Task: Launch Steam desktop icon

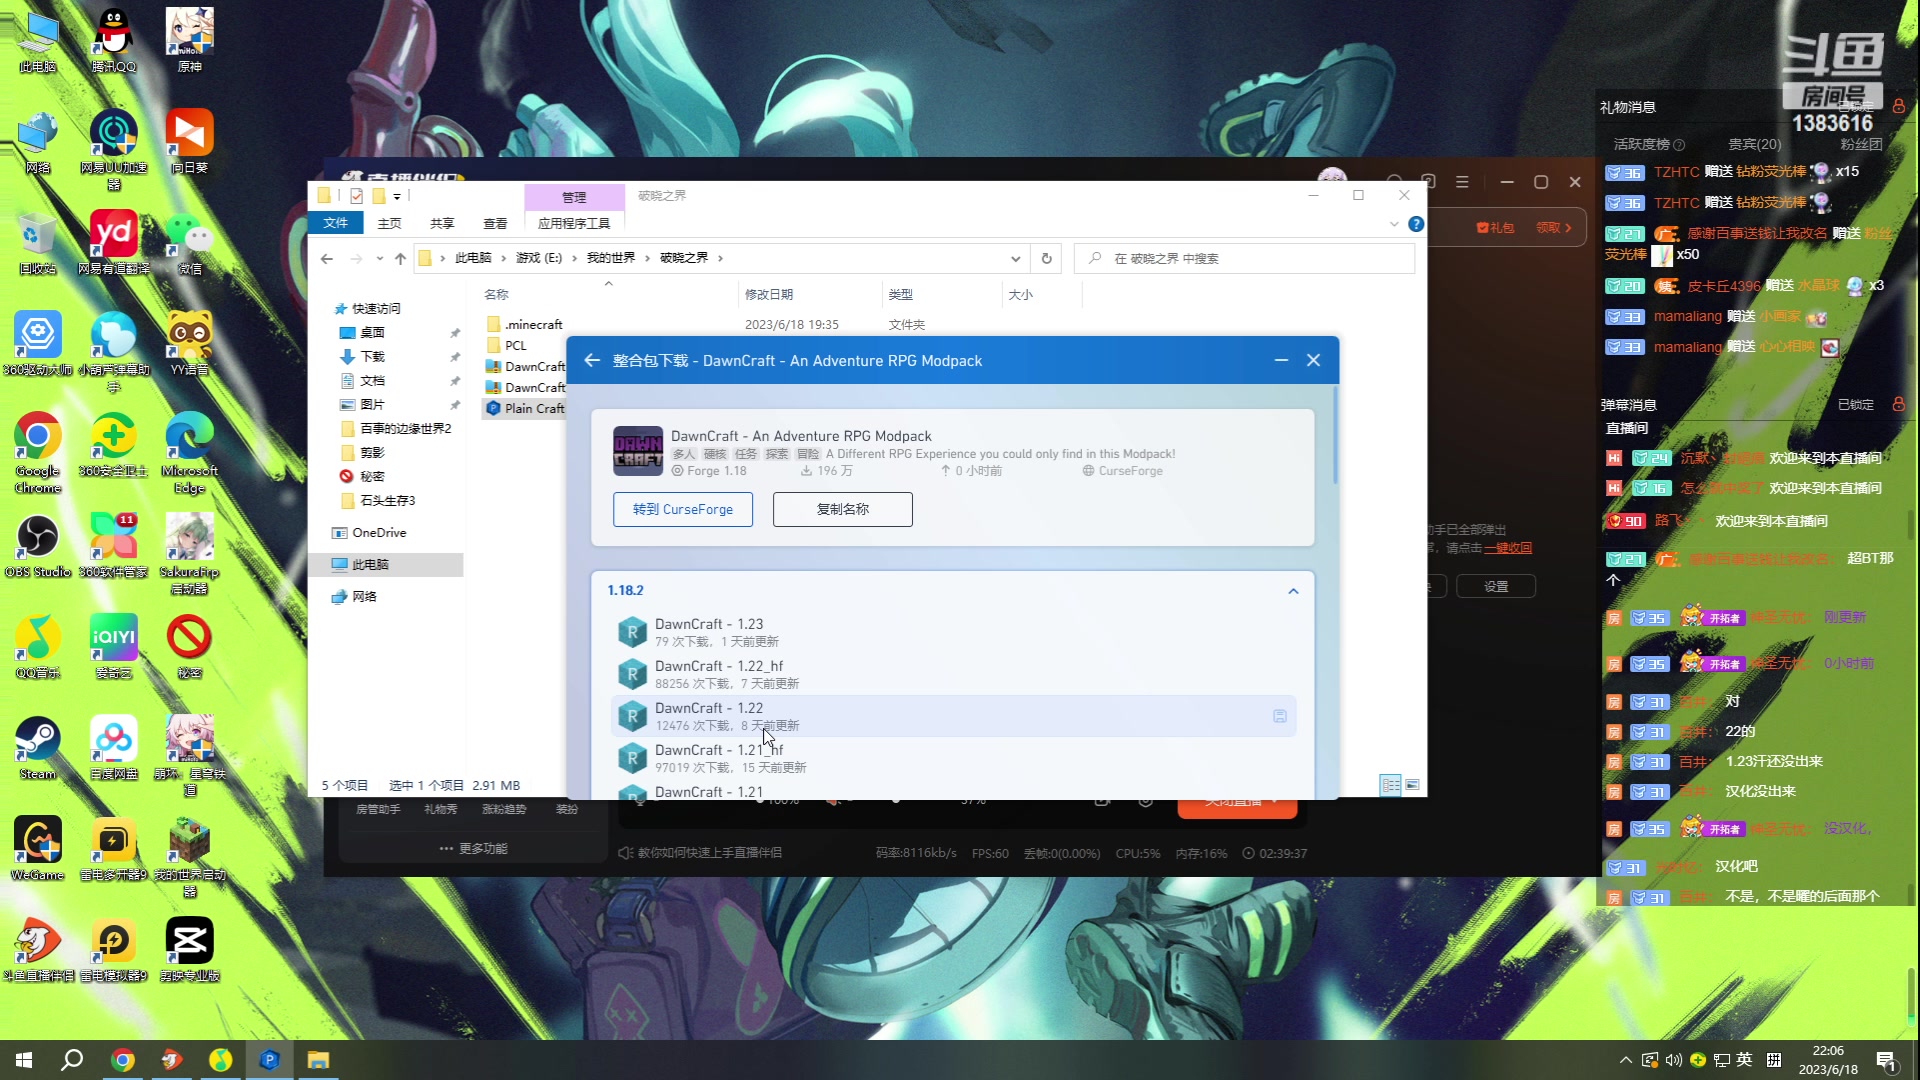Action: tap(38, 747)
